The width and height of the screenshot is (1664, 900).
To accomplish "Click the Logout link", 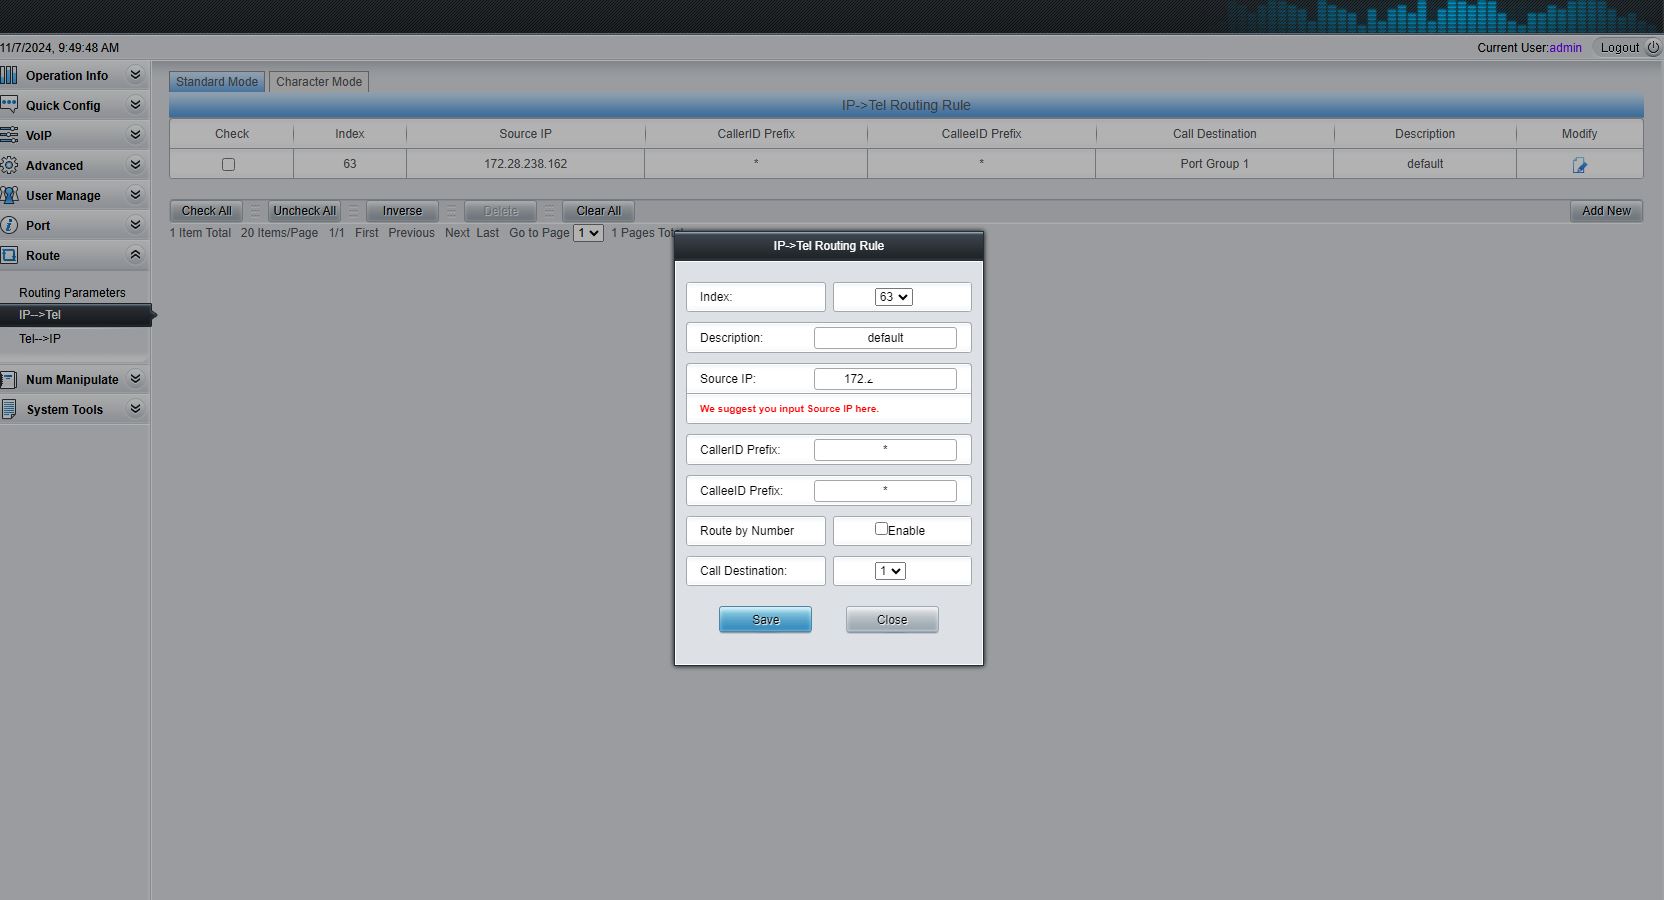I will (x=1619, y=47).
